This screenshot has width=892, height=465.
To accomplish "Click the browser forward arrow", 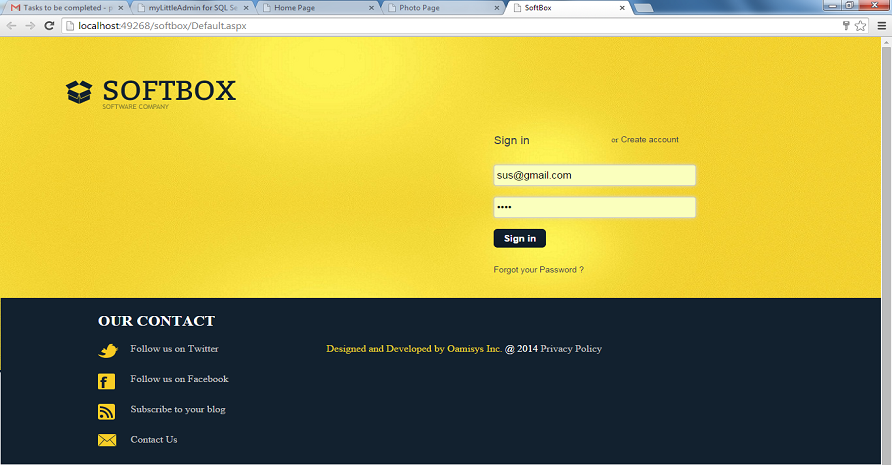I will click(x=30, y=26).
